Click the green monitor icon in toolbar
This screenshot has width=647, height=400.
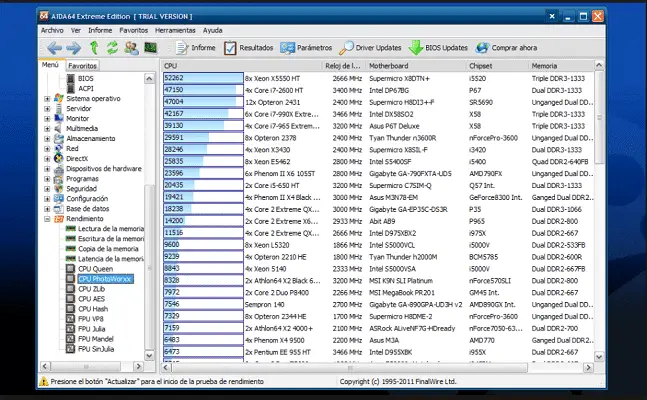click(x=151, y=48)
